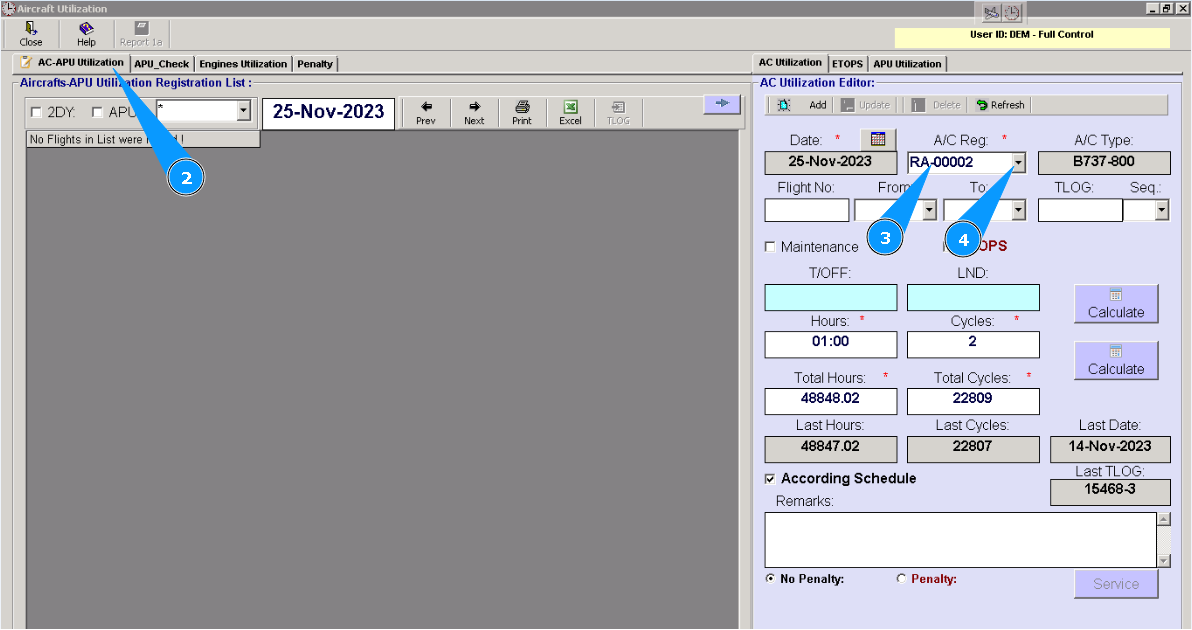Click Total Hours field 48848.02
1192x630 pixels.
(x=831, y=401)
